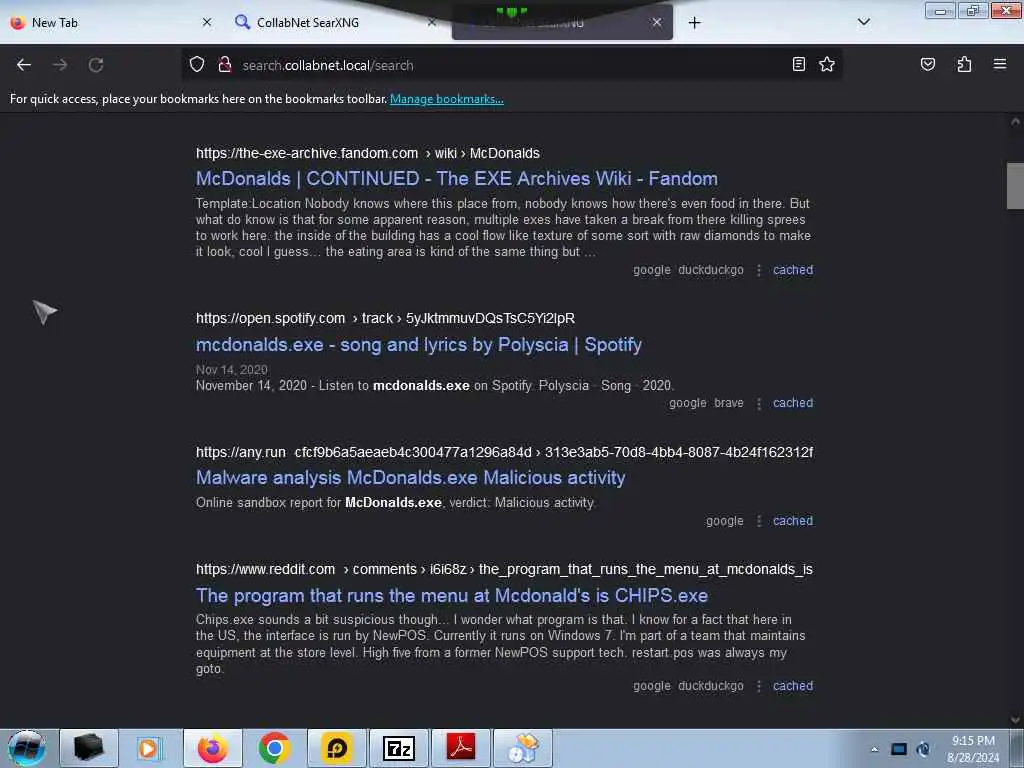Open the installer package taskbar icon

coord(522,748)
